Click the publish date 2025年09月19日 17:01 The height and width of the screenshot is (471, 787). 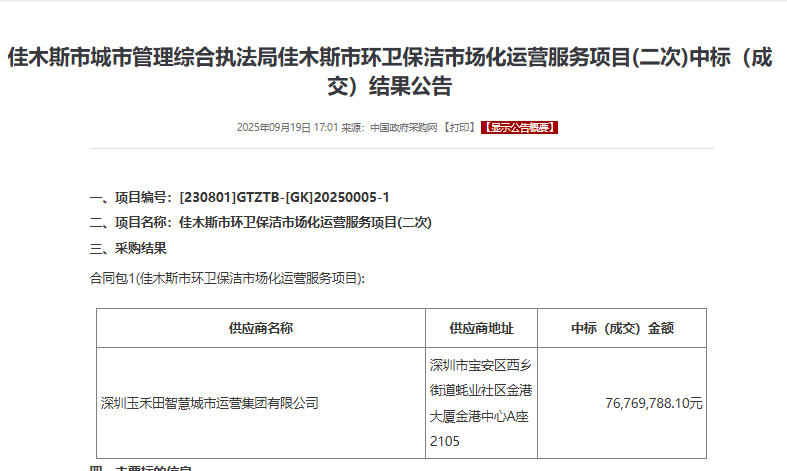pos(287,128)
